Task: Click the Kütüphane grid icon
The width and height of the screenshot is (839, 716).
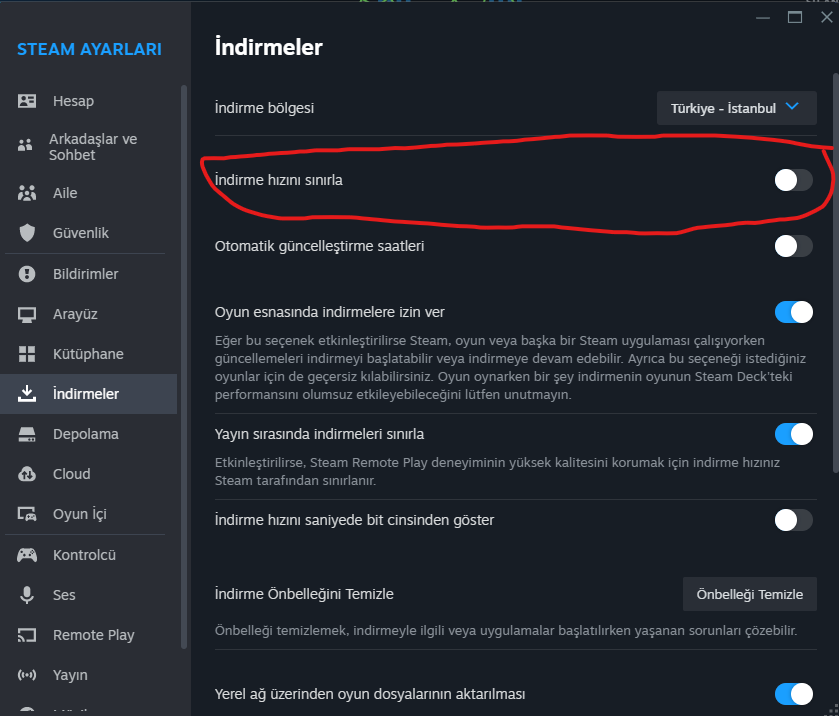Action: click(x=27, y=354)
